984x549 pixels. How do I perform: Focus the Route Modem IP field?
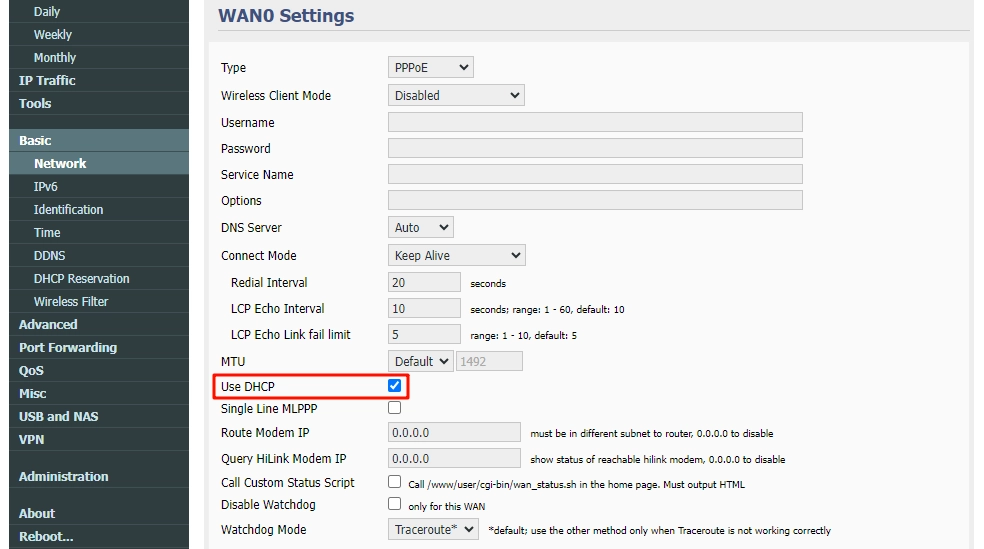tap(454, 433)
